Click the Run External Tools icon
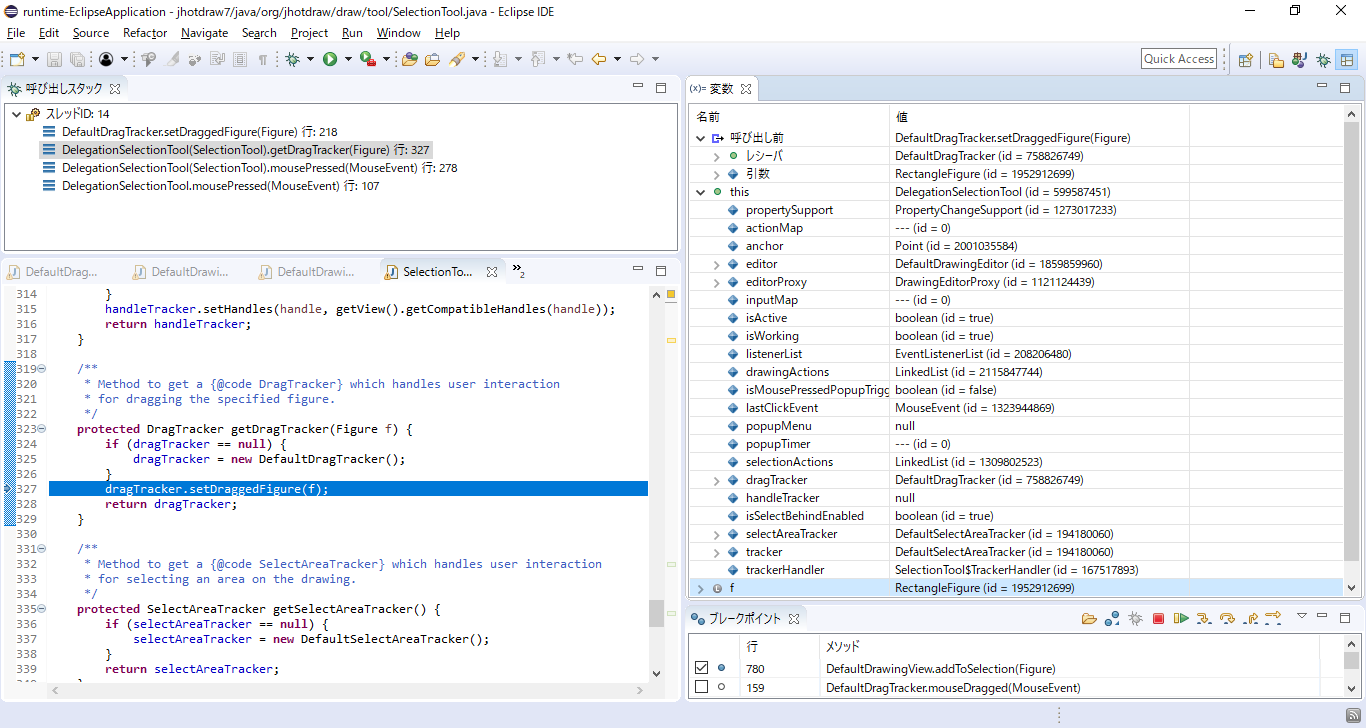The image size is (1366, 728). pyautogui.click(x=368, y=59)
